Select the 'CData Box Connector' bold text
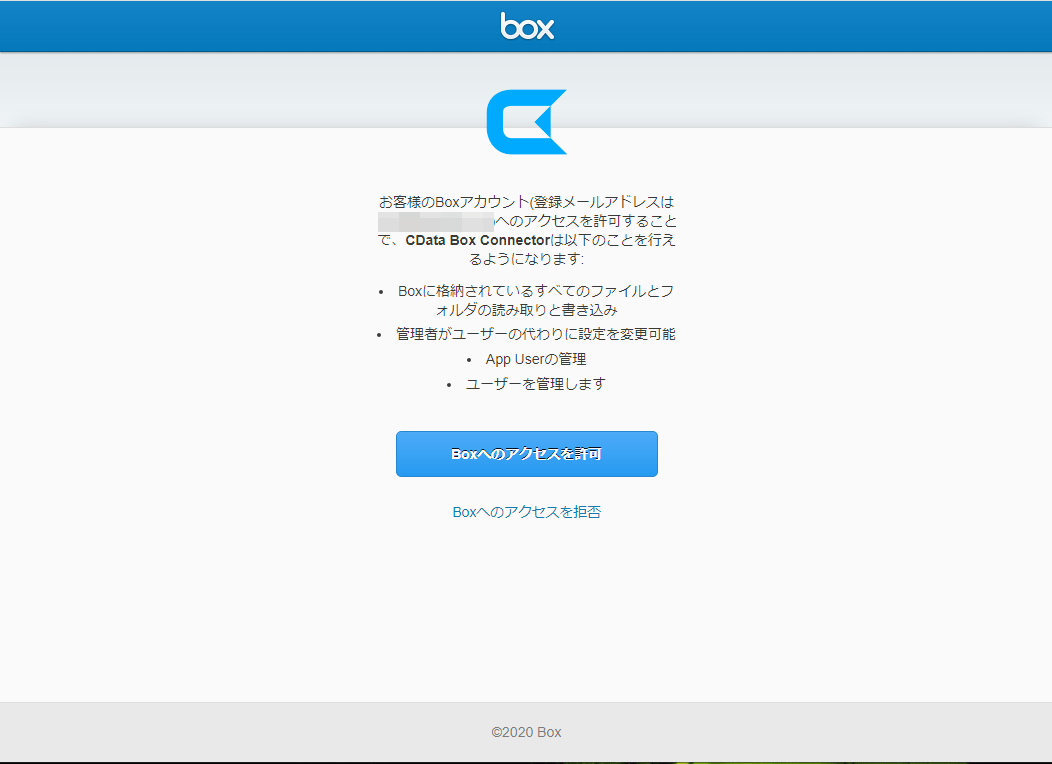This screenshot has height=764, width=1052. point(478,240)
